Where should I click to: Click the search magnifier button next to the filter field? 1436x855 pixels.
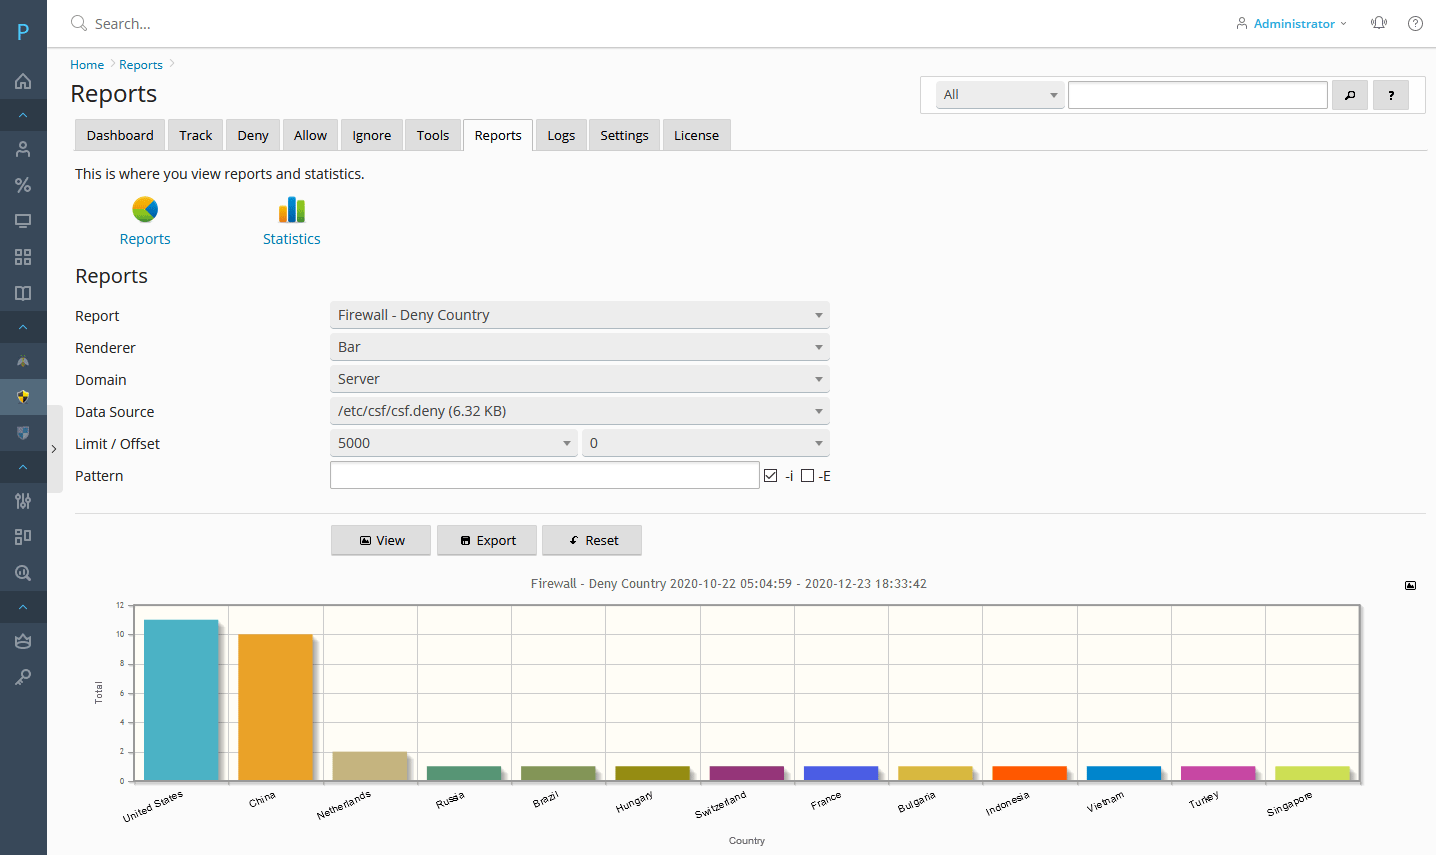click(1350, 95)
